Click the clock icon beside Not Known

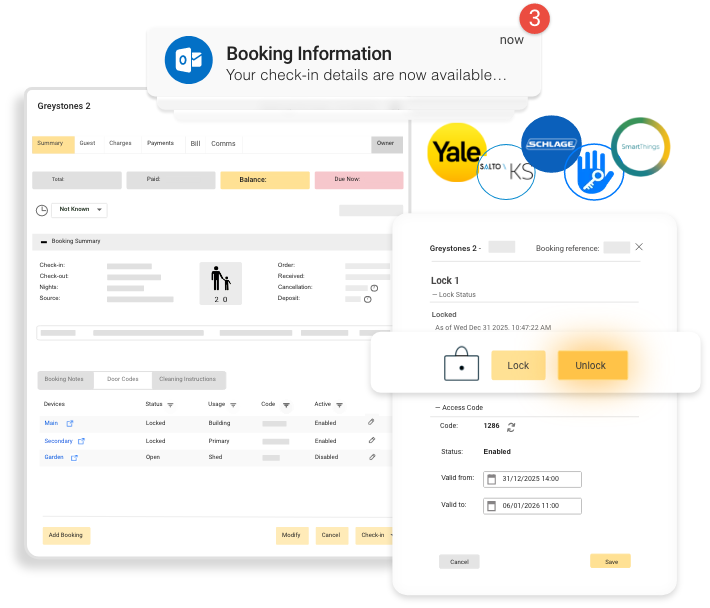42,211
